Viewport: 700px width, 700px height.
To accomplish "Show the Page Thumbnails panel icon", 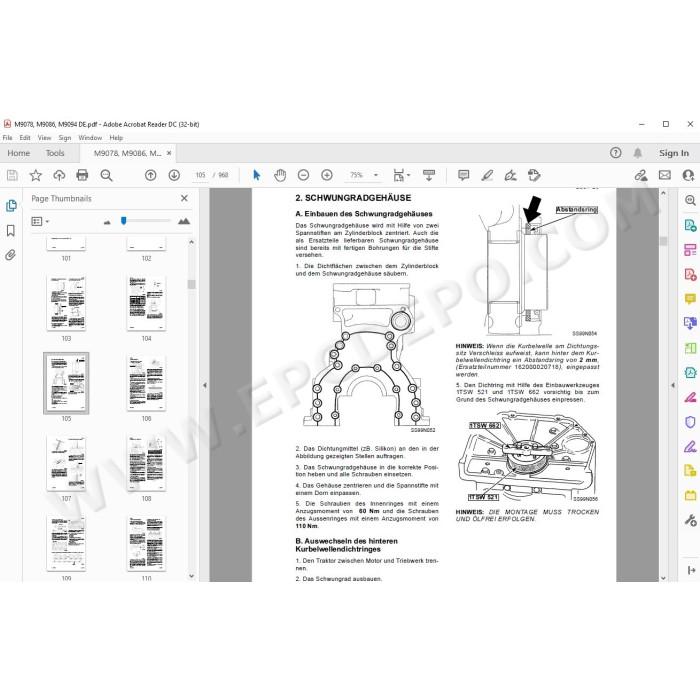I will pyautogui.click(x=11, y=205).
